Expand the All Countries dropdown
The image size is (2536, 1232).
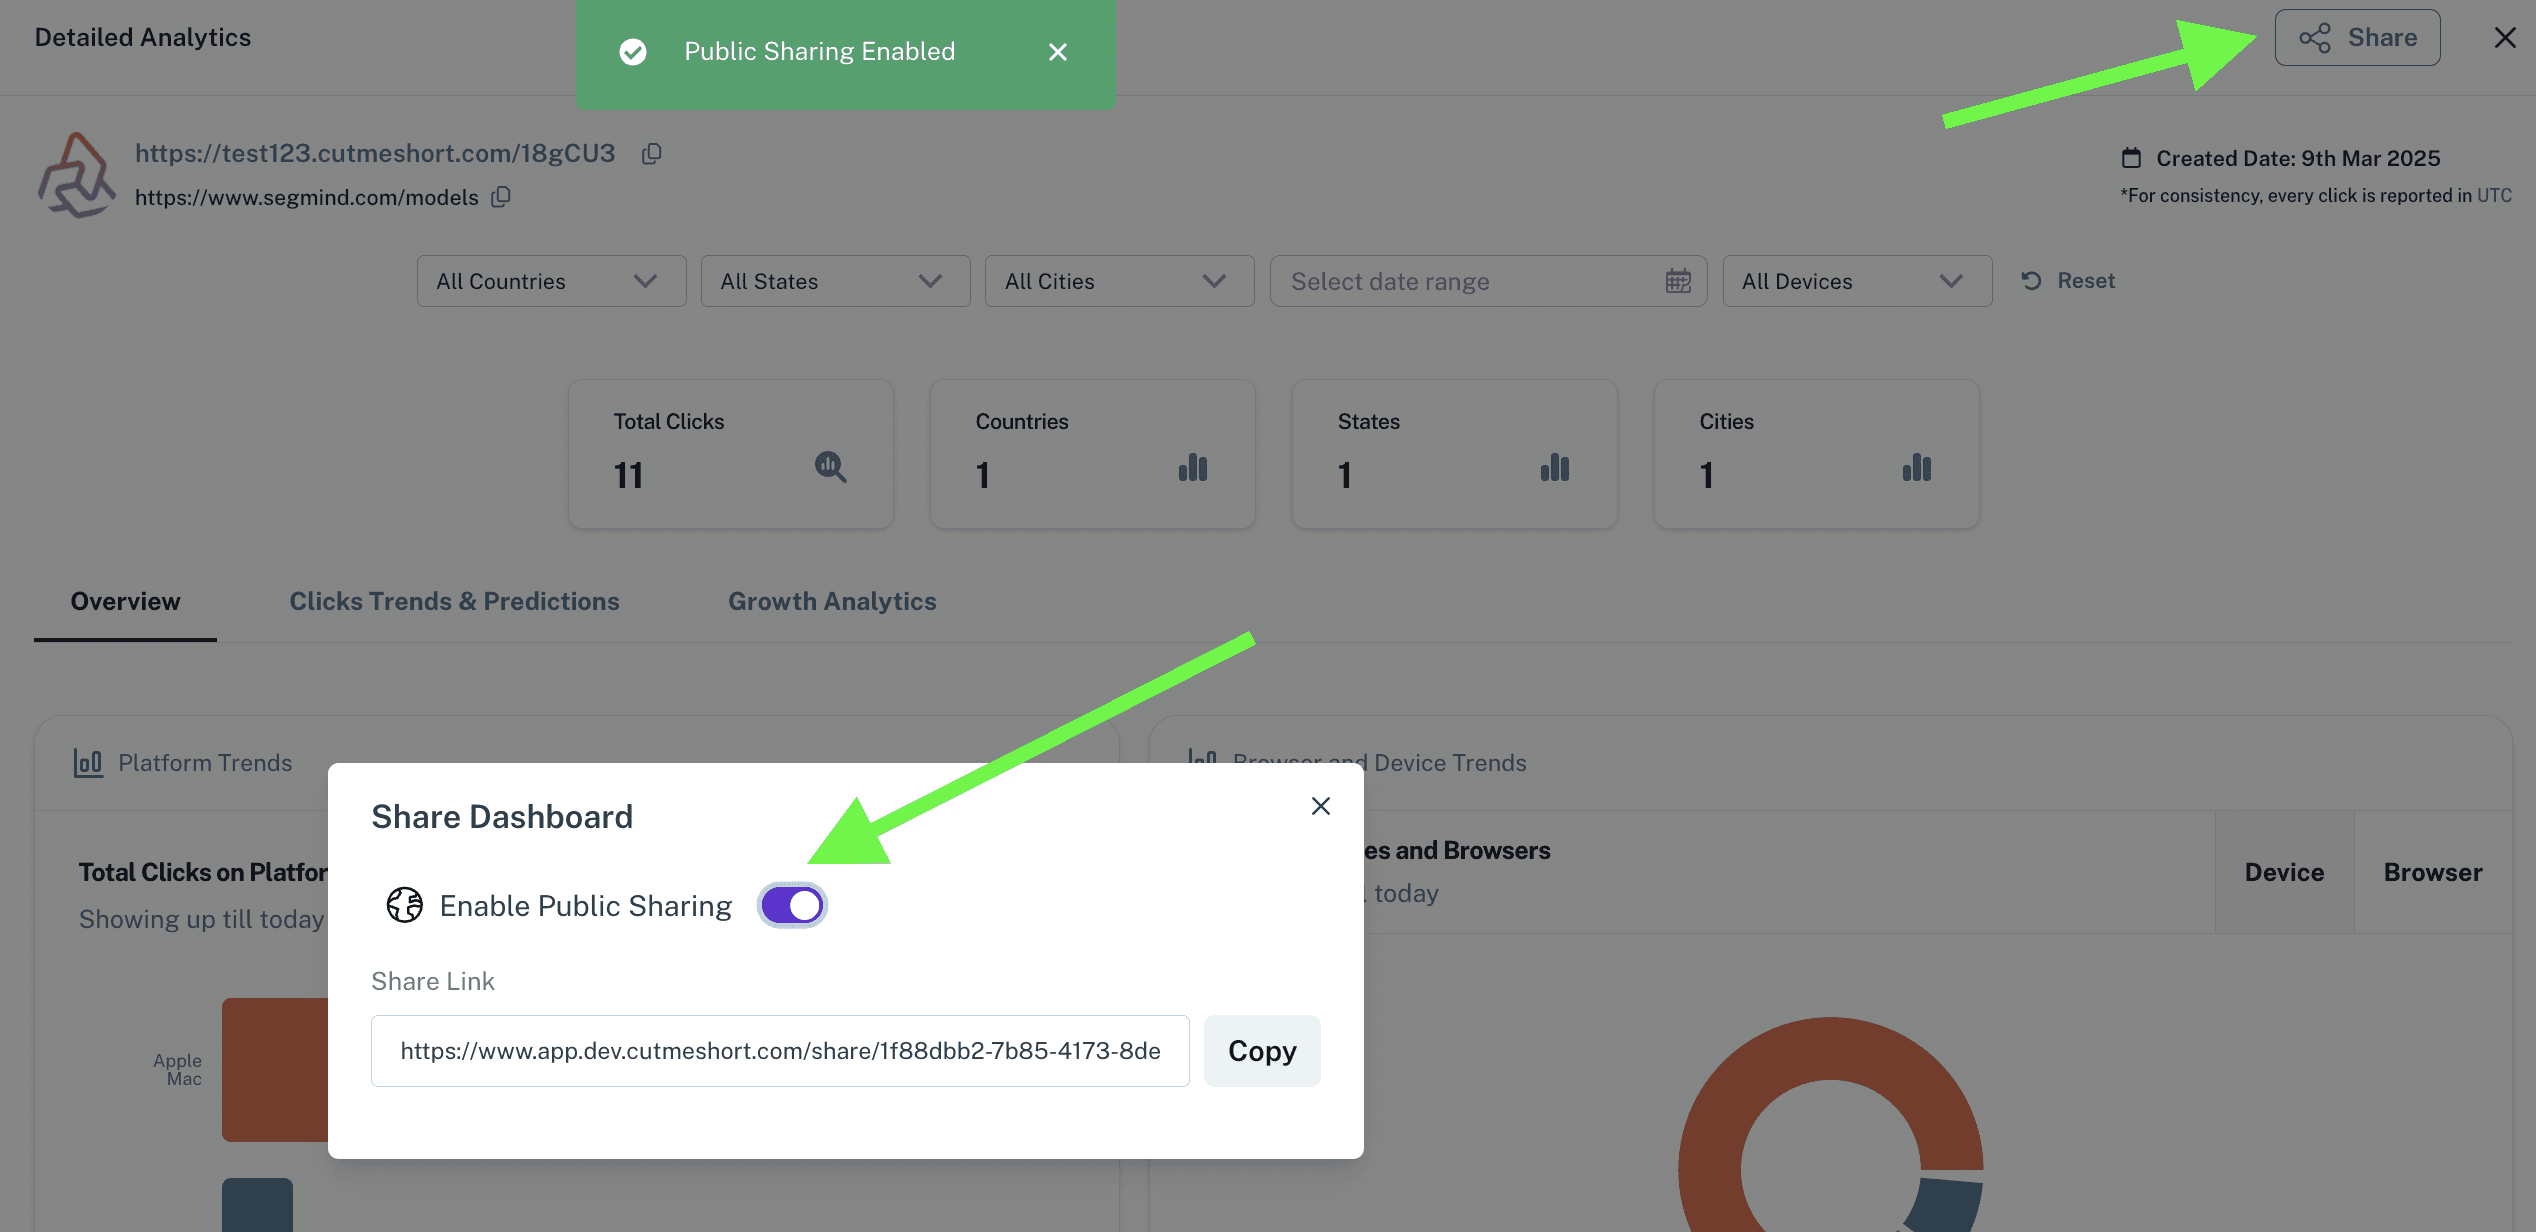click(x=551, y=281)
